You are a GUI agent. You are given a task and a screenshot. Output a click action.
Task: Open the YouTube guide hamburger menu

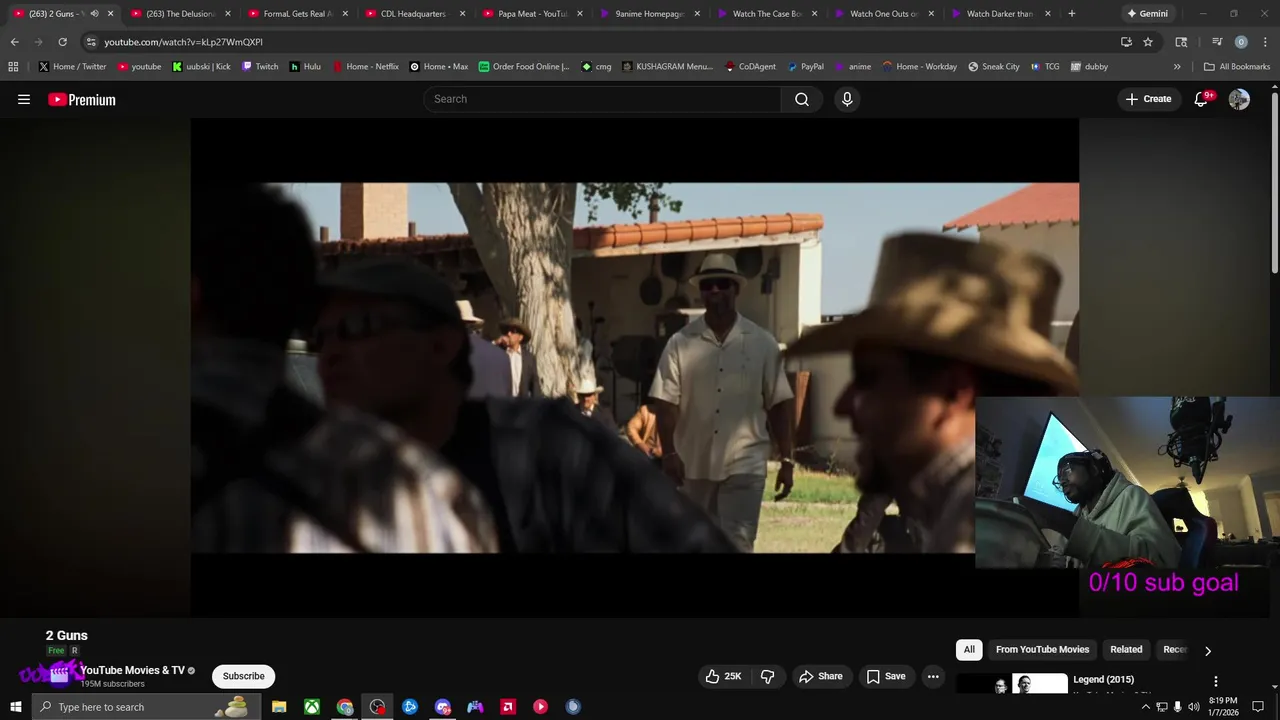24,99
